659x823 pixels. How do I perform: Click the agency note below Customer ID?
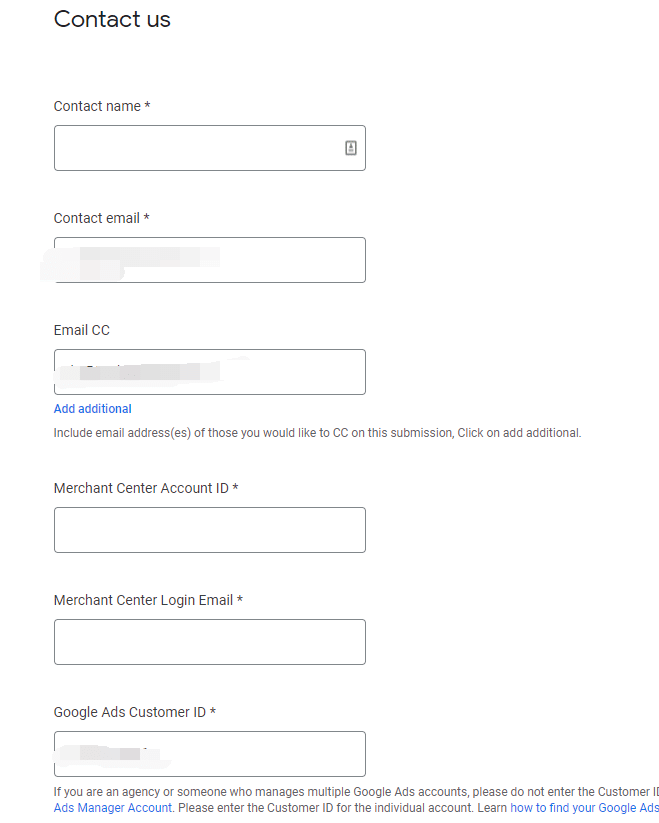[356, 800]
